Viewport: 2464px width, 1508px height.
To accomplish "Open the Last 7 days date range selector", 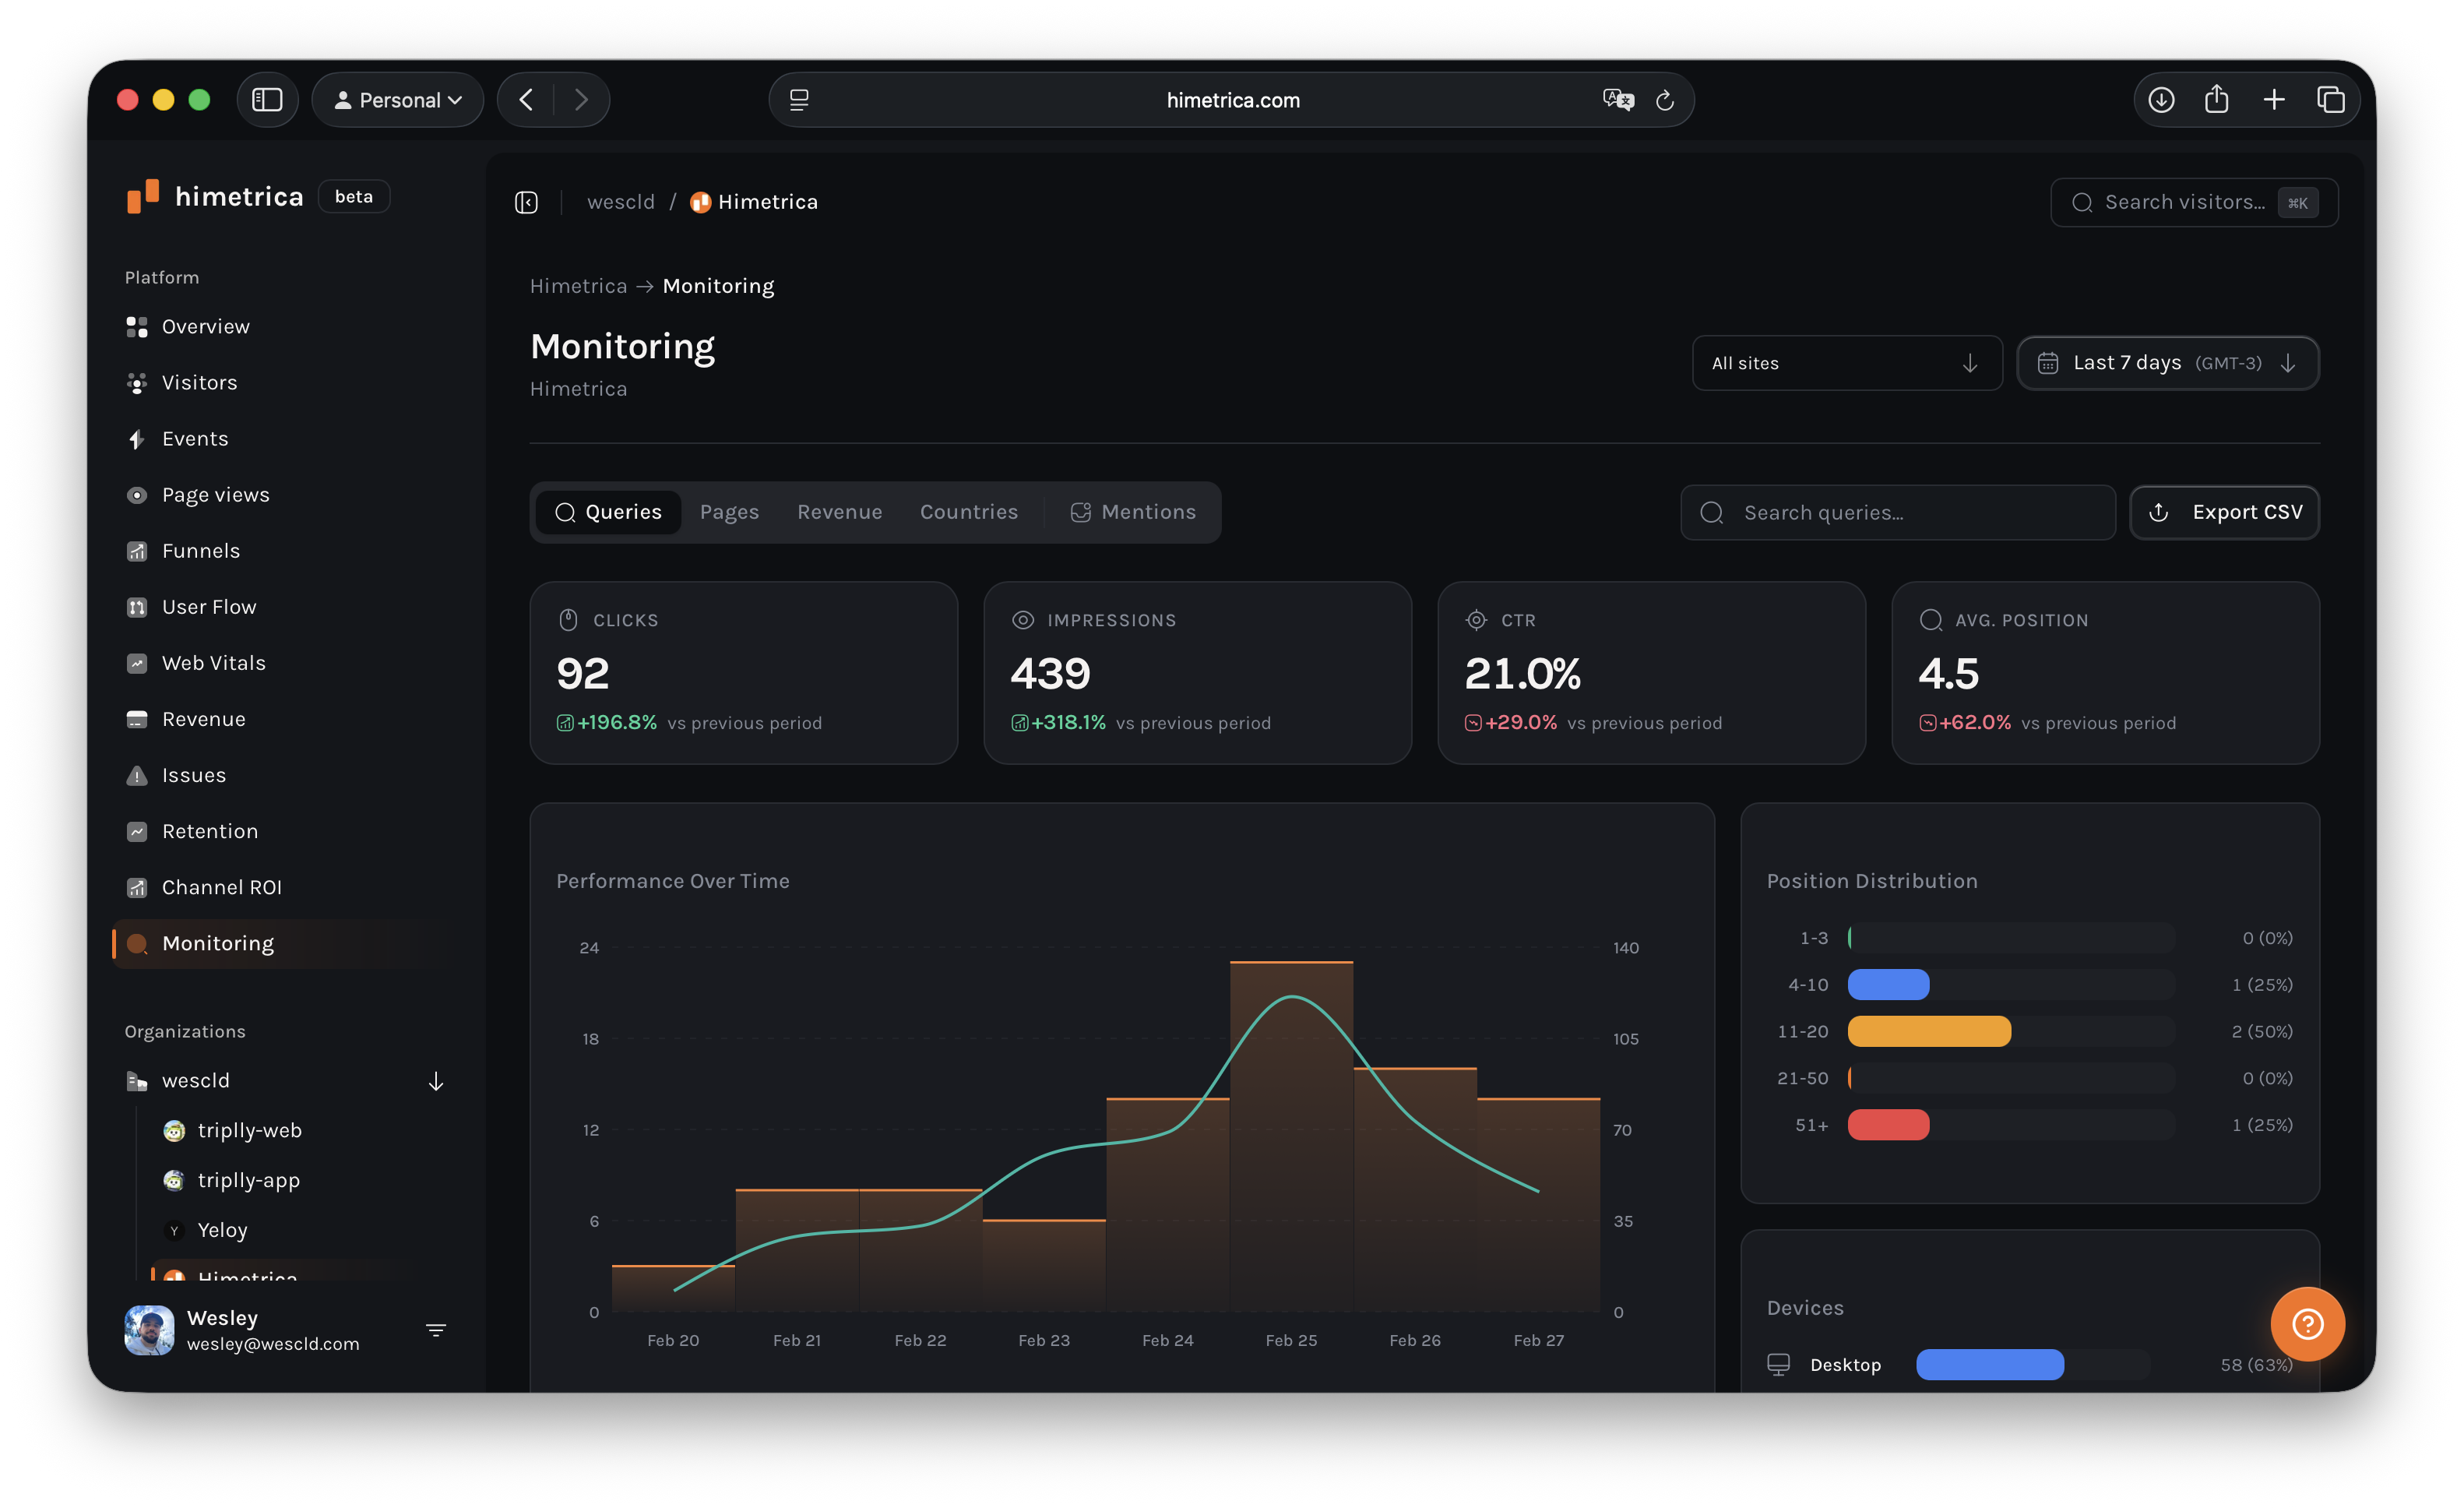I will [2167, 363].
